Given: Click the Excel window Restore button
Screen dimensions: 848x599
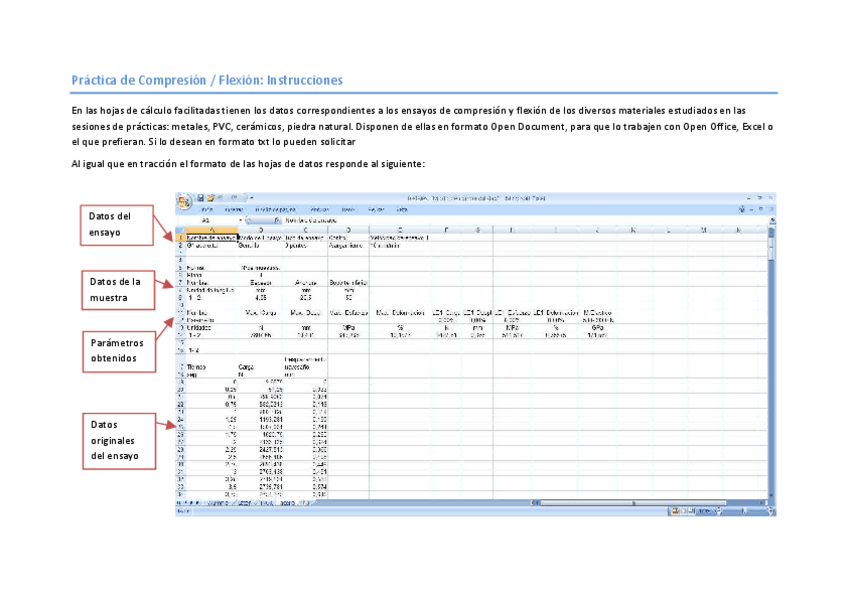Looking at the screenshot, I should [760, 198].
